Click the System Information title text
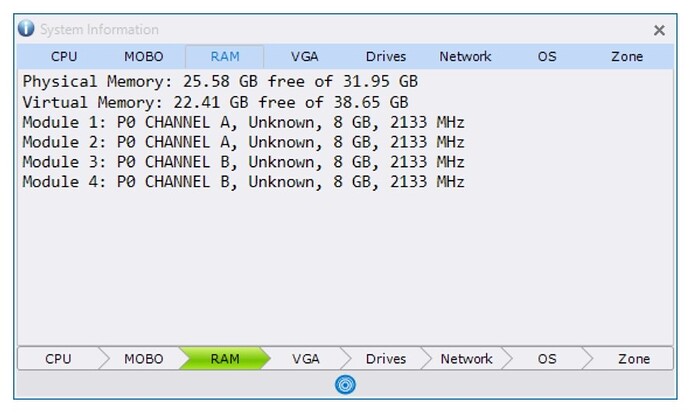Viewport: 690px width, 416px height. coord(99,29)
